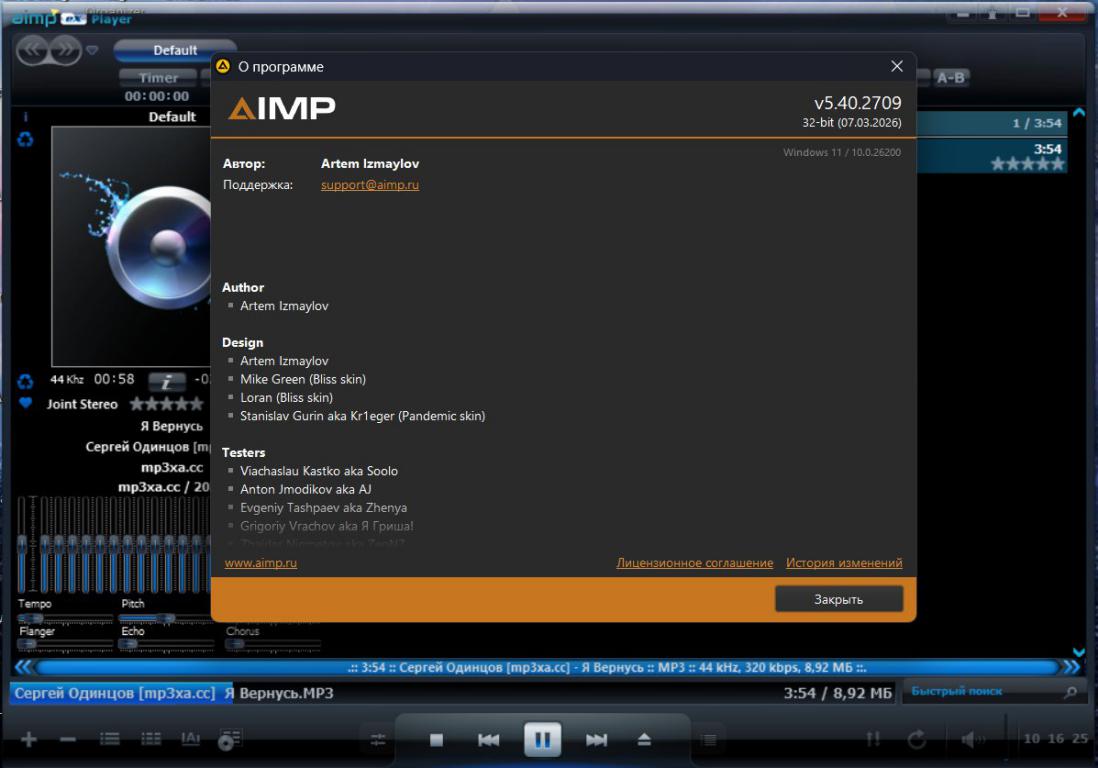
Task: Click the eject/open file icon
Action: tap(644, 740)
